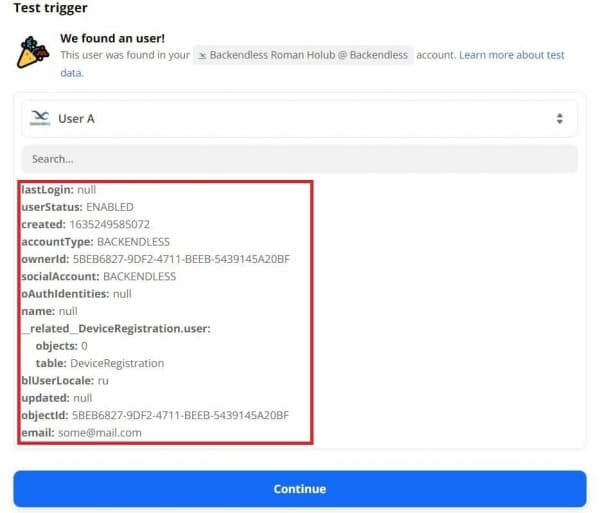This screenshot has width=600, height=513.
Task: Select the 'name: null' row
Action: (49, 311)
